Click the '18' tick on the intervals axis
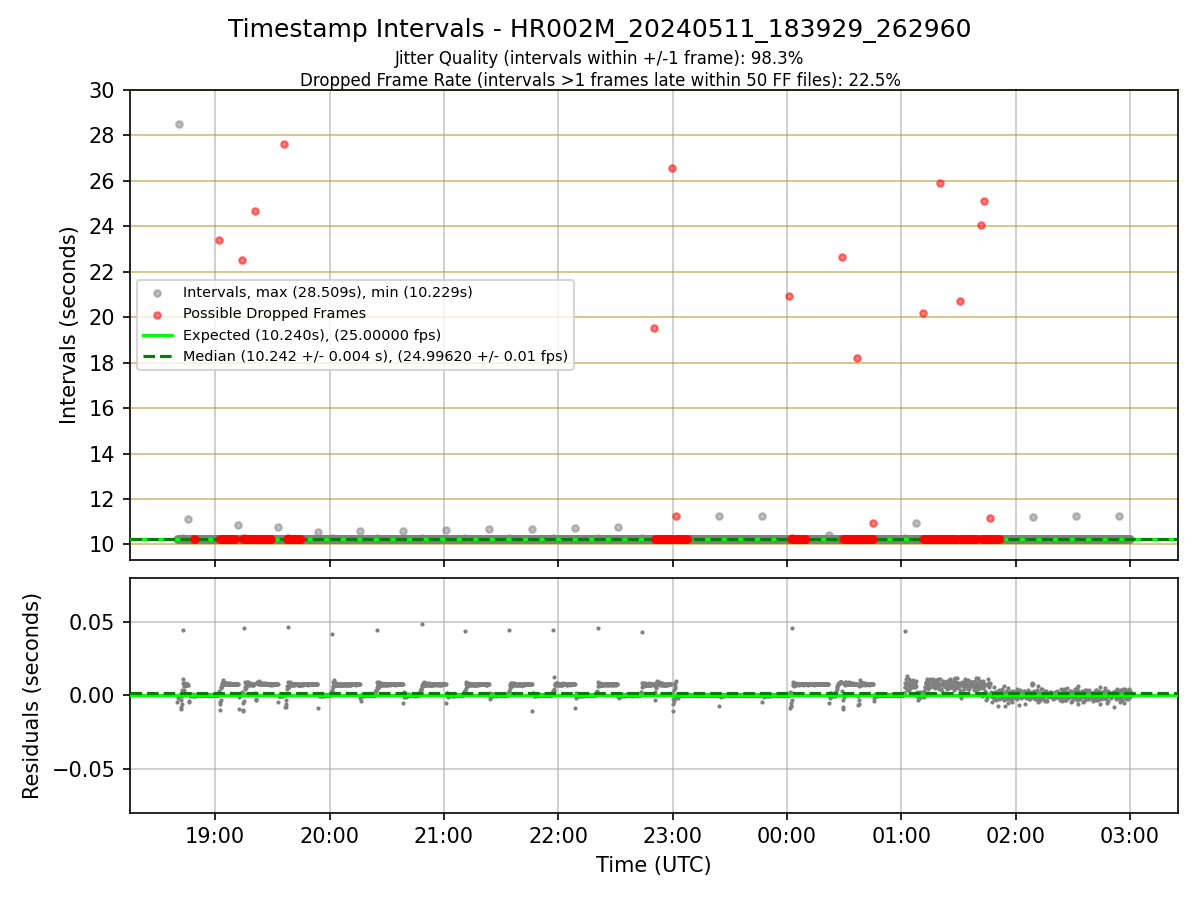The height and width of the screenshot is (900, 1200). click(101, 363)
